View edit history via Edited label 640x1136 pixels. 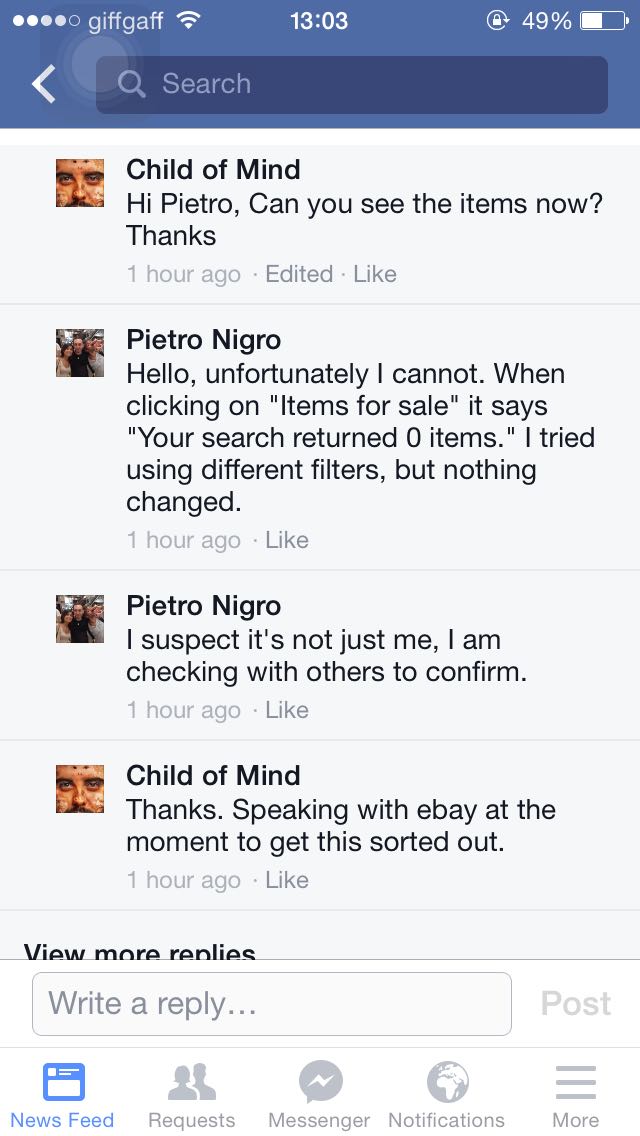299,274
